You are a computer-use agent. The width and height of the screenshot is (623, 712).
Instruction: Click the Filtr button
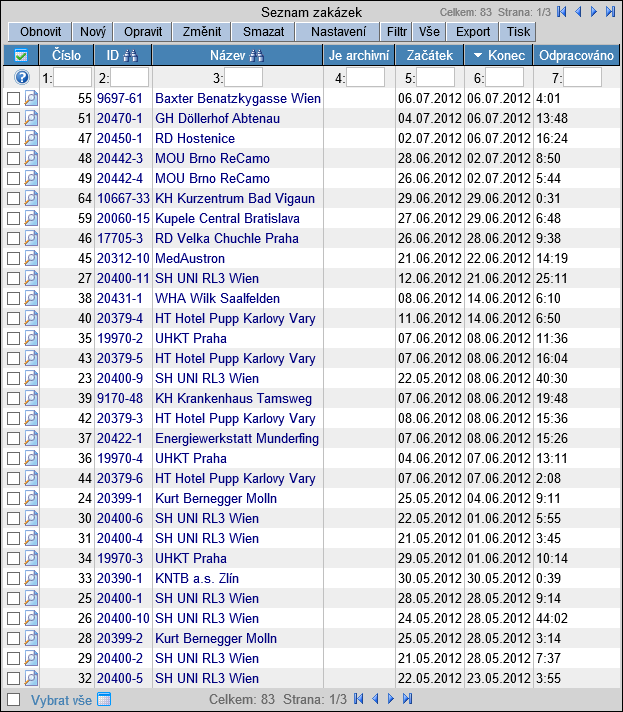coord(396,32)
